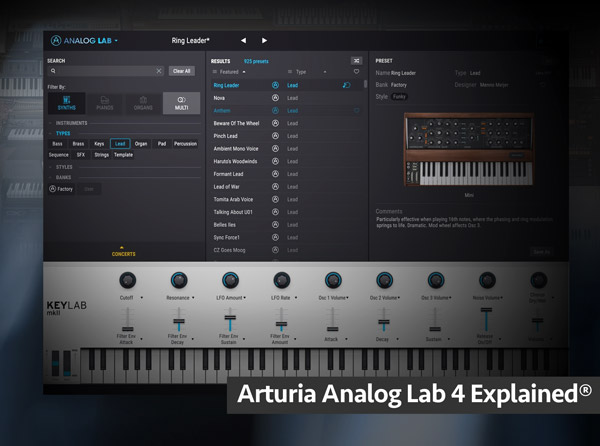Click the Clear All button
600x446 pixels.
[182, 71]
